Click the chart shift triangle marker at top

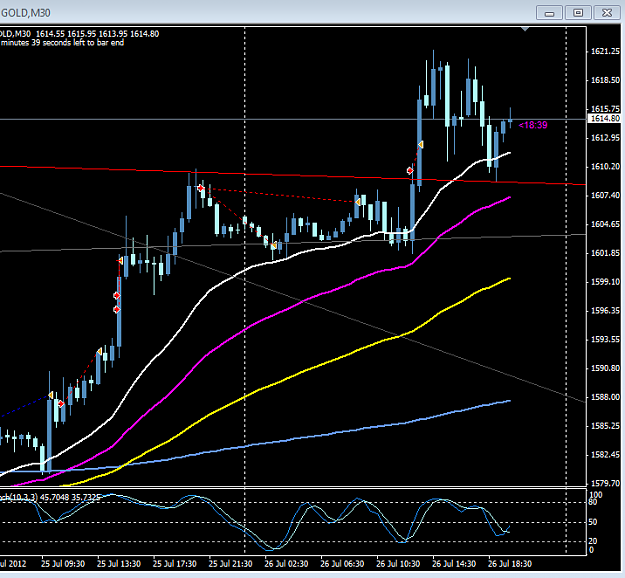[x=525, y=29]
